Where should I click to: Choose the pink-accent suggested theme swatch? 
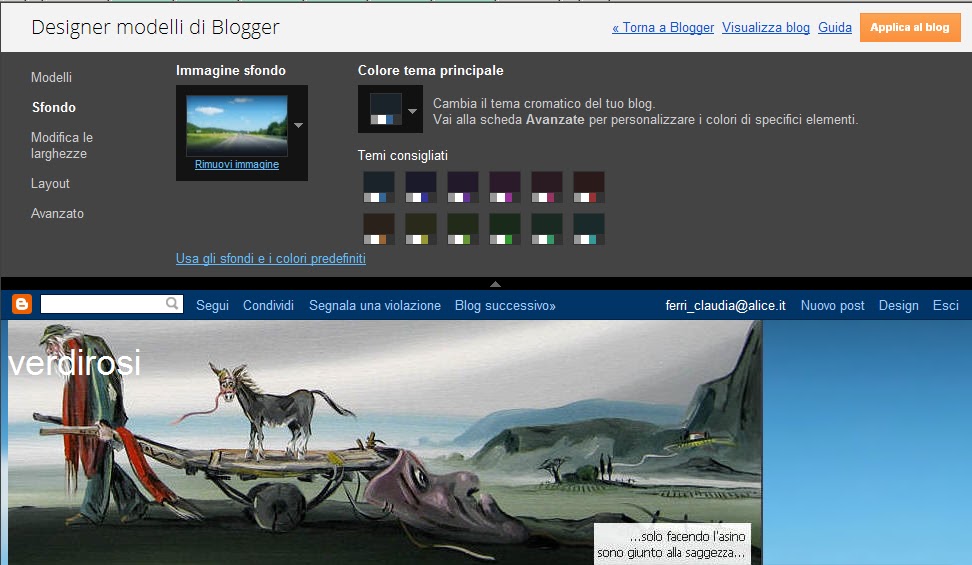[547, 187]
